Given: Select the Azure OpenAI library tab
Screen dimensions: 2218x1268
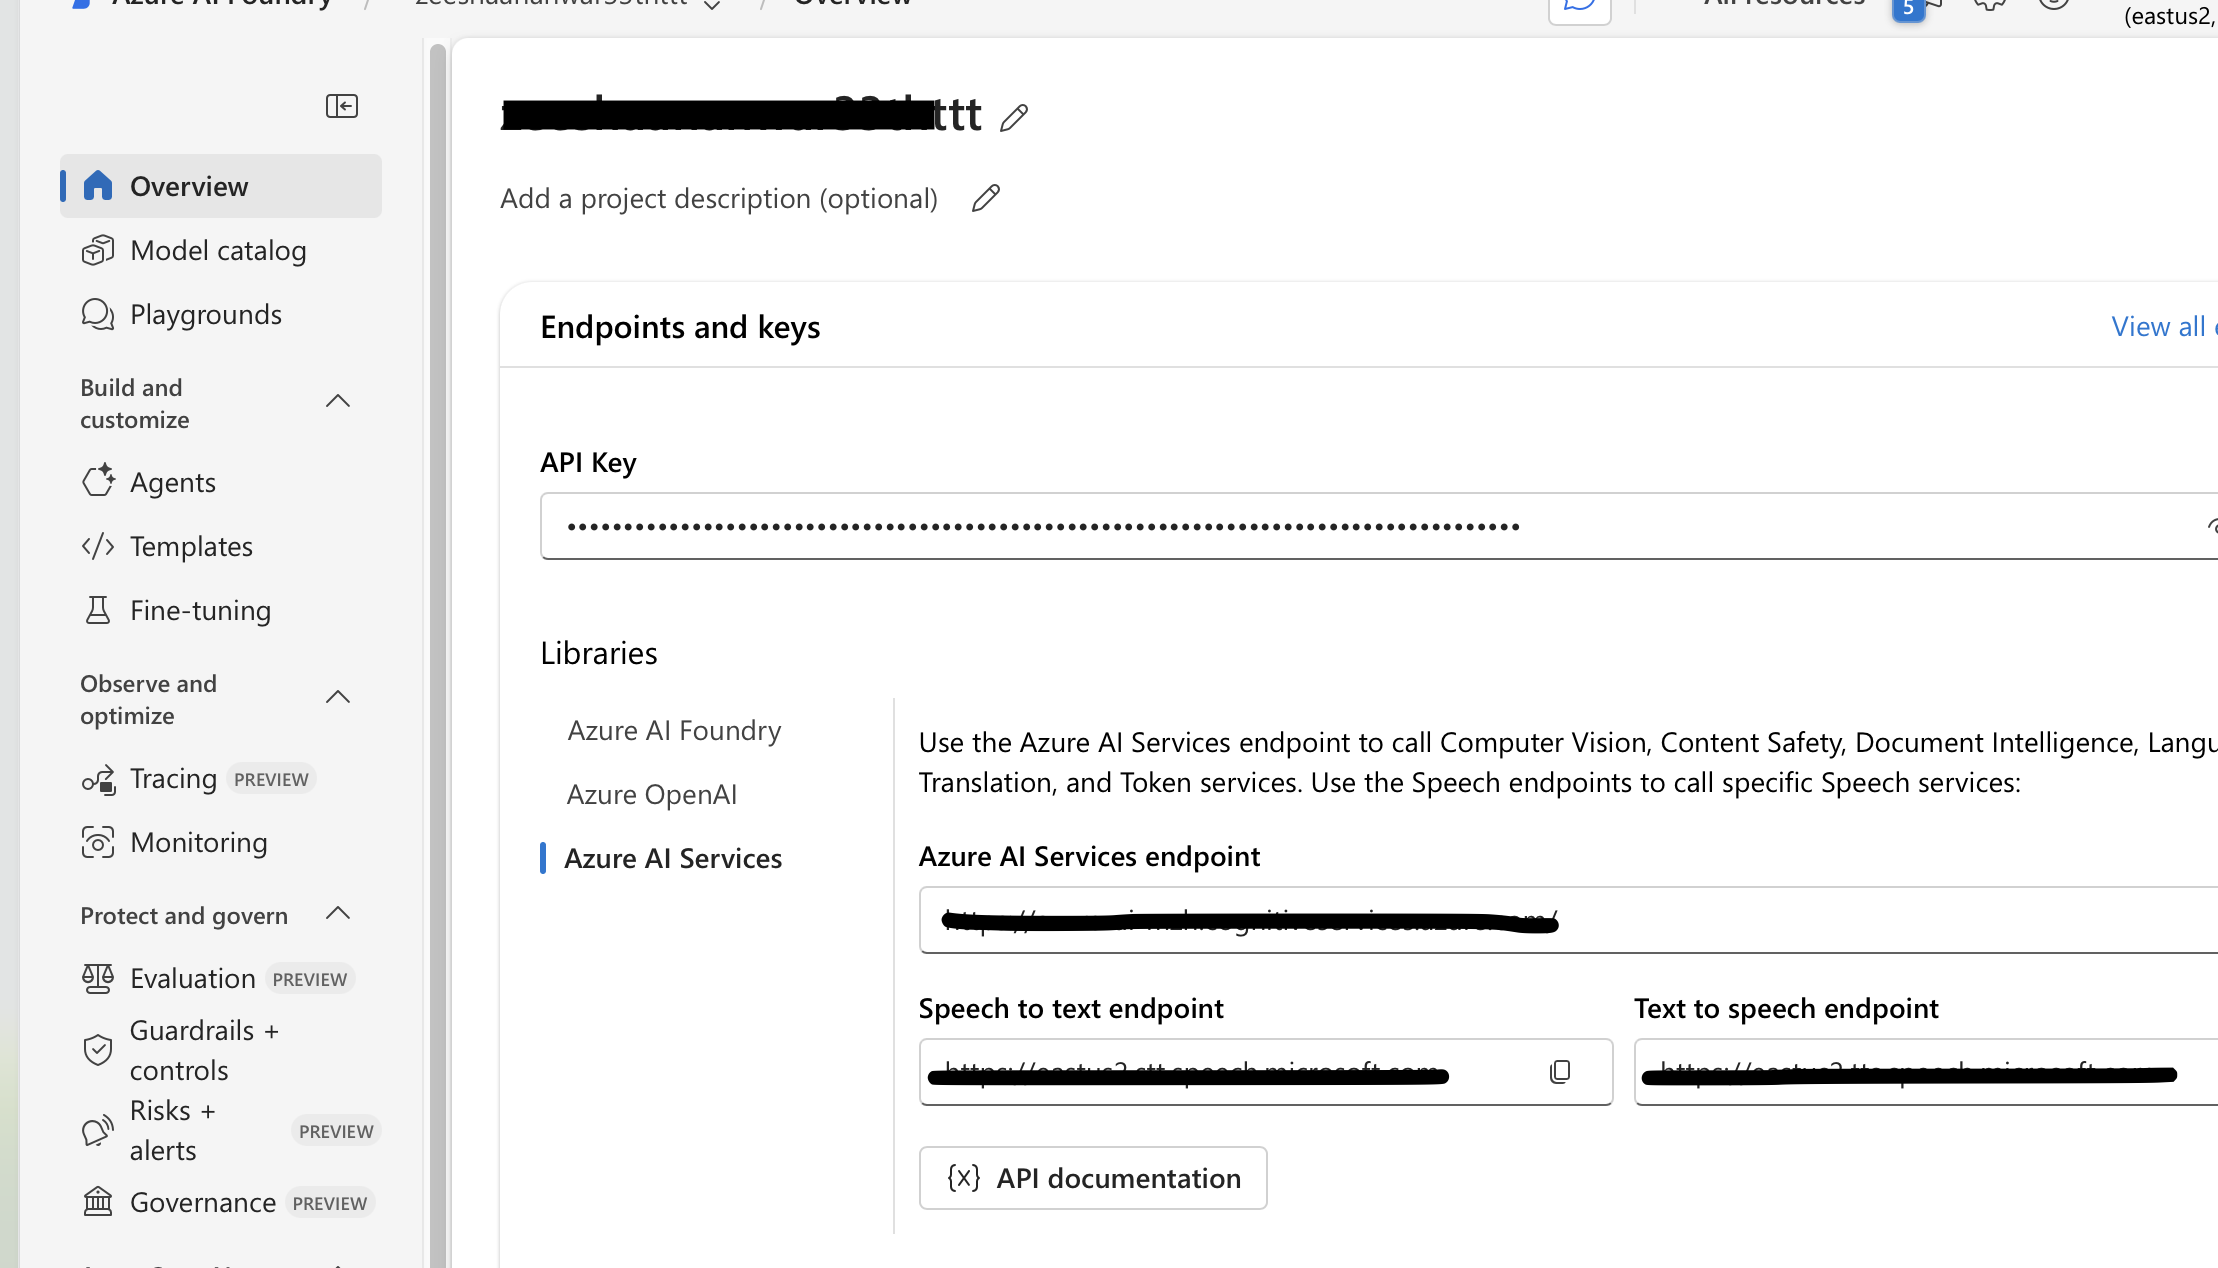Looking at the screenshot, I should coord(652,794).
